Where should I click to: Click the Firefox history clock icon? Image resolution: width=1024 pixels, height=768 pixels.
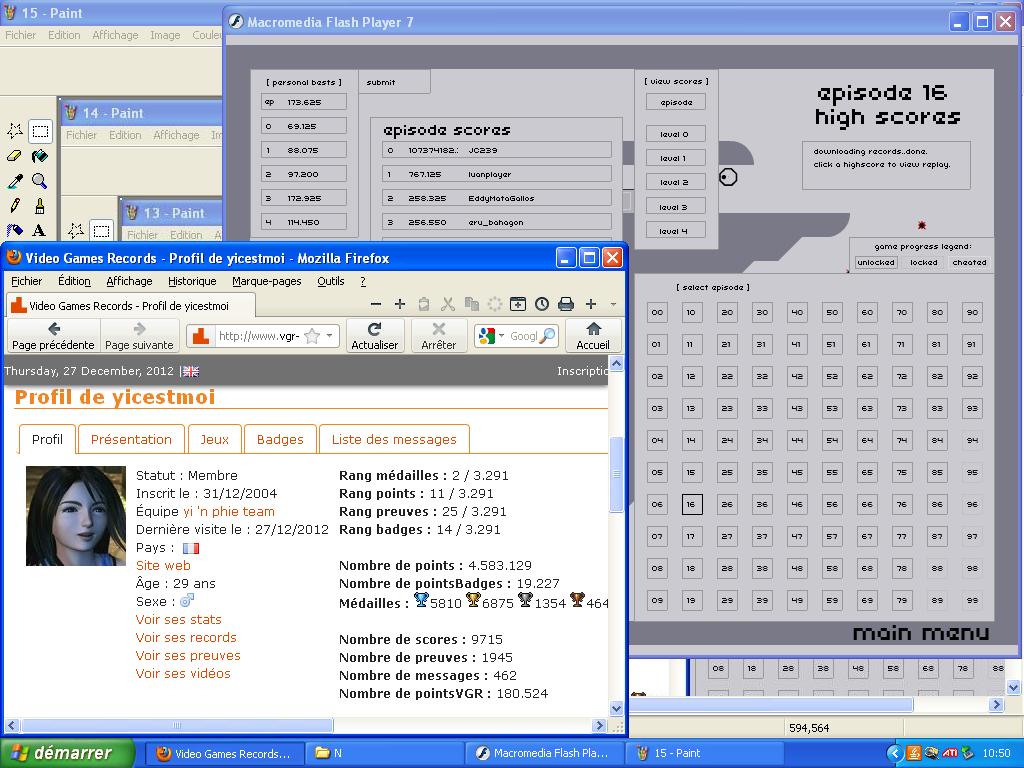click(542, 304)
